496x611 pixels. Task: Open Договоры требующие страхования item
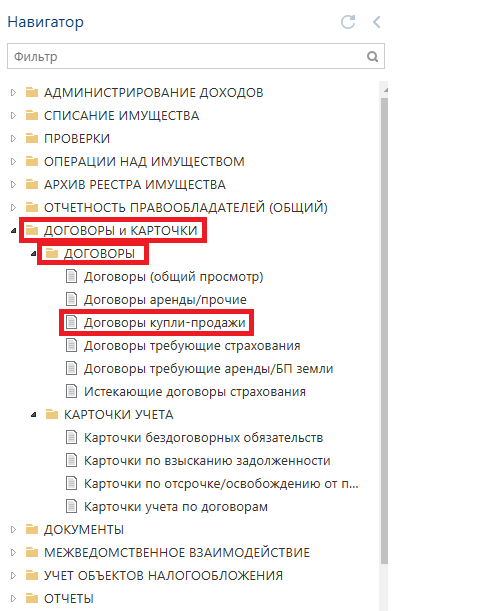click(x=192, y=346)
